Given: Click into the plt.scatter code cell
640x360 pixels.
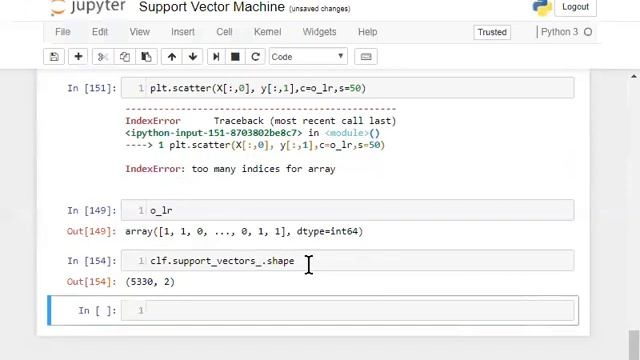Looking at the screenshot, I should [347, 88].
